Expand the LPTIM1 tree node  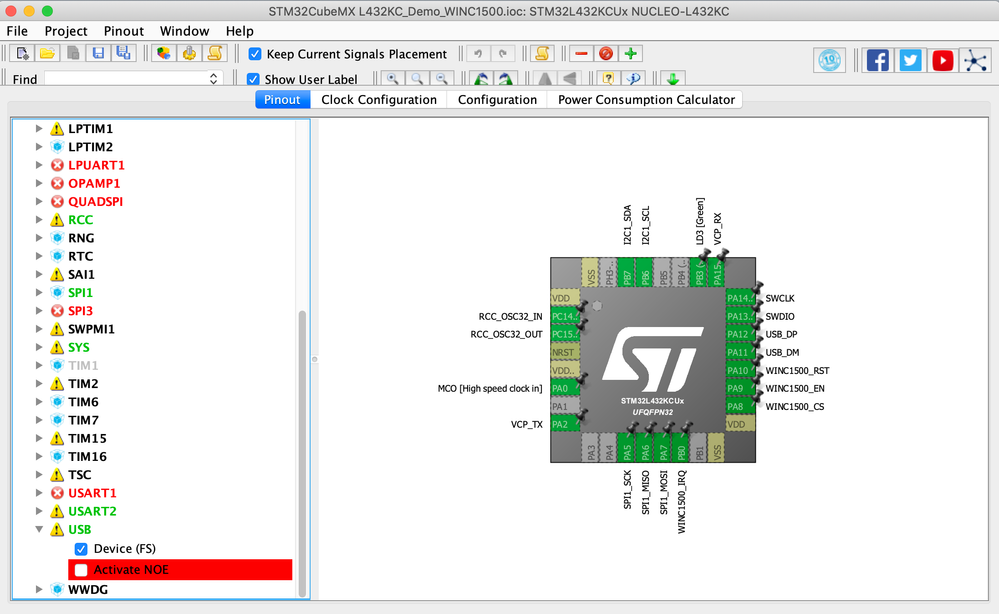point(39,129)
